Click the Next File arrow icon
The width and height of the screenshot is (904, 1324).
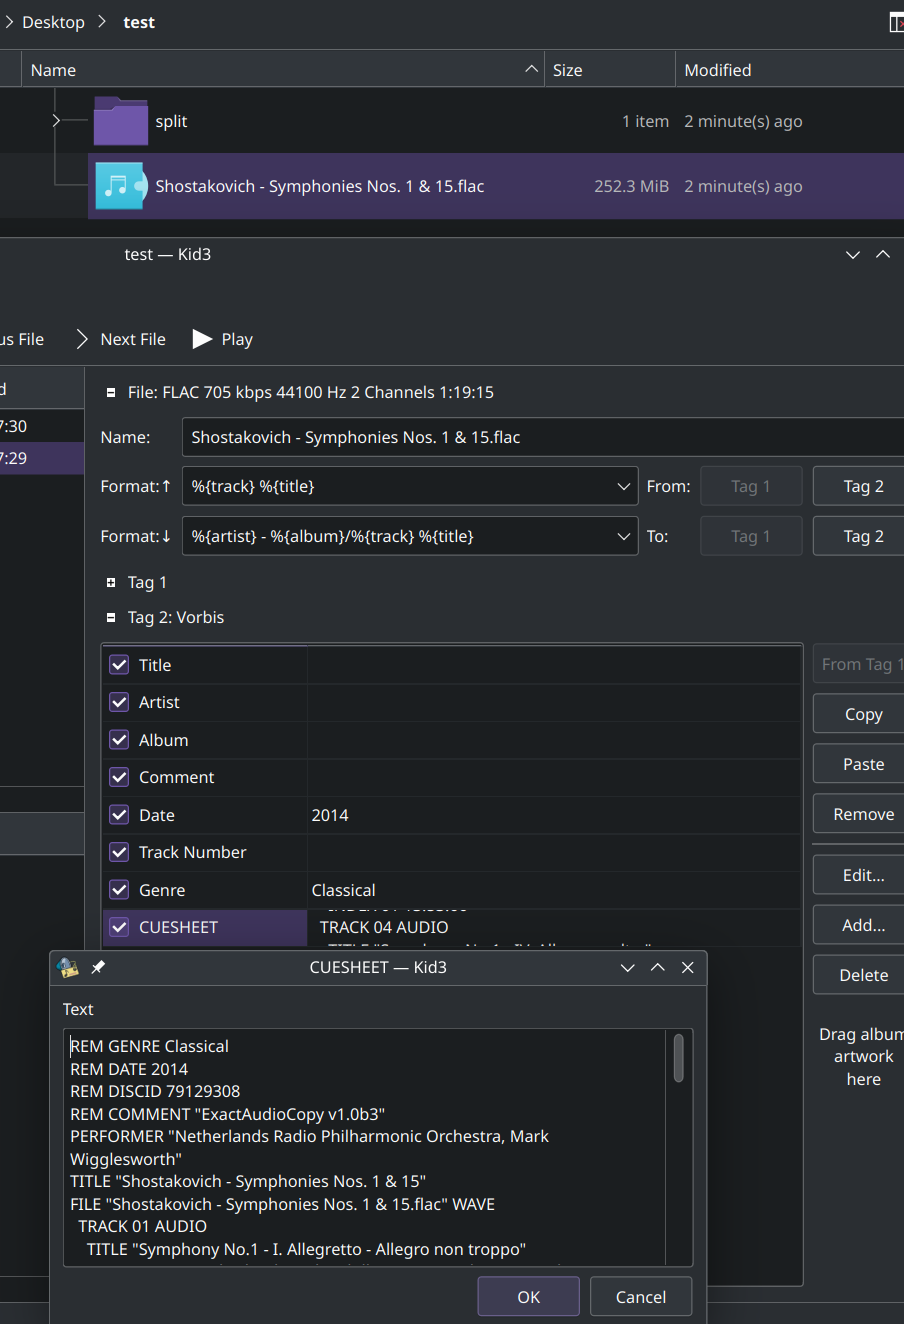point(80,339)
